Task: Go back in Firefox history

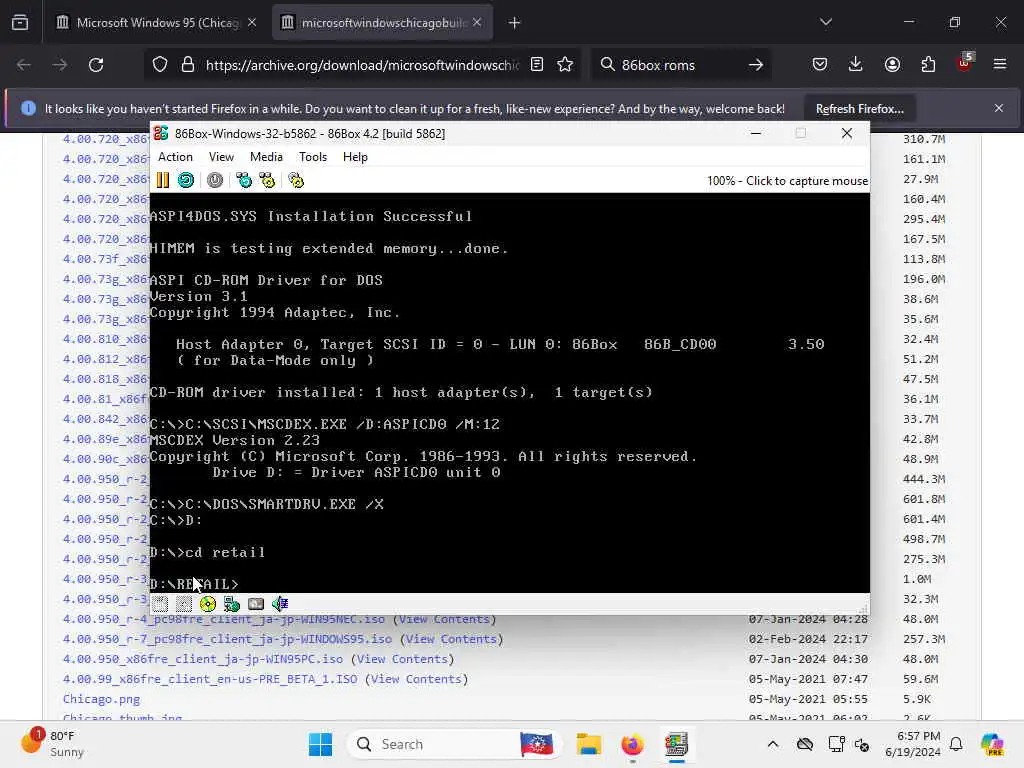Action: [x=24, y=65]
